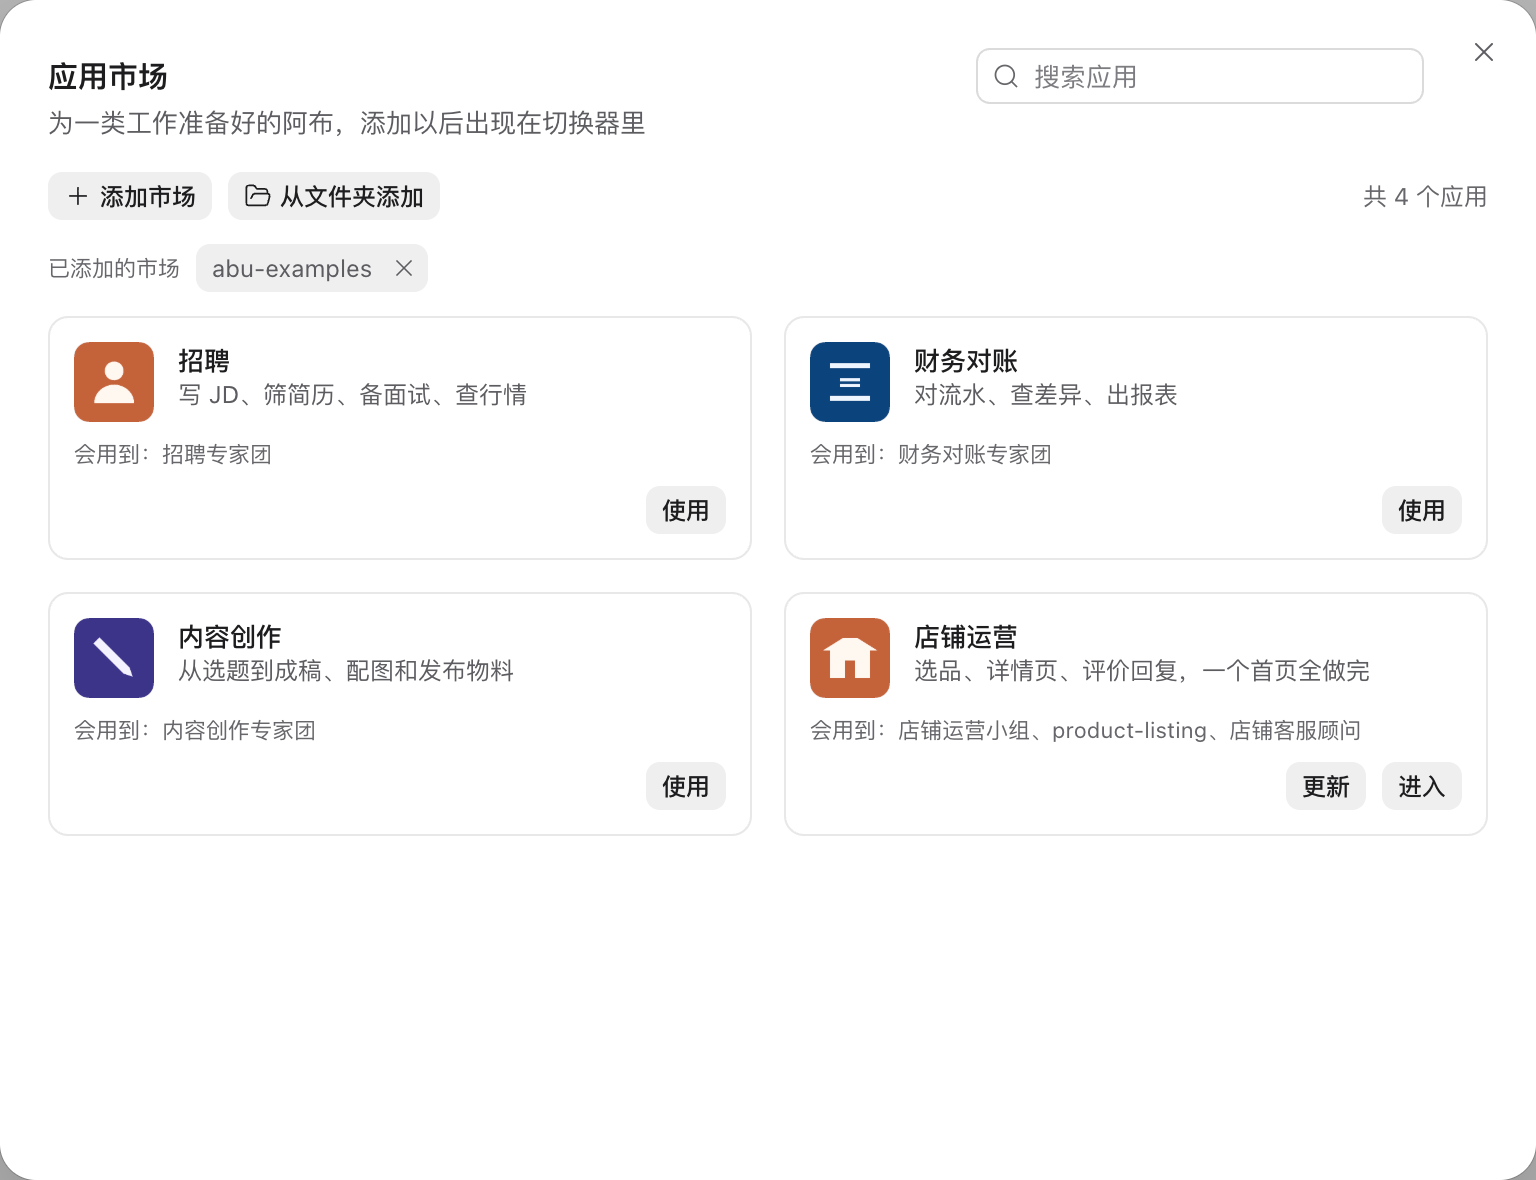Screen dimensions: 1536x1180
Task: Click 会用到：招聘专家团 text
Action: click(x=173, y=455)
